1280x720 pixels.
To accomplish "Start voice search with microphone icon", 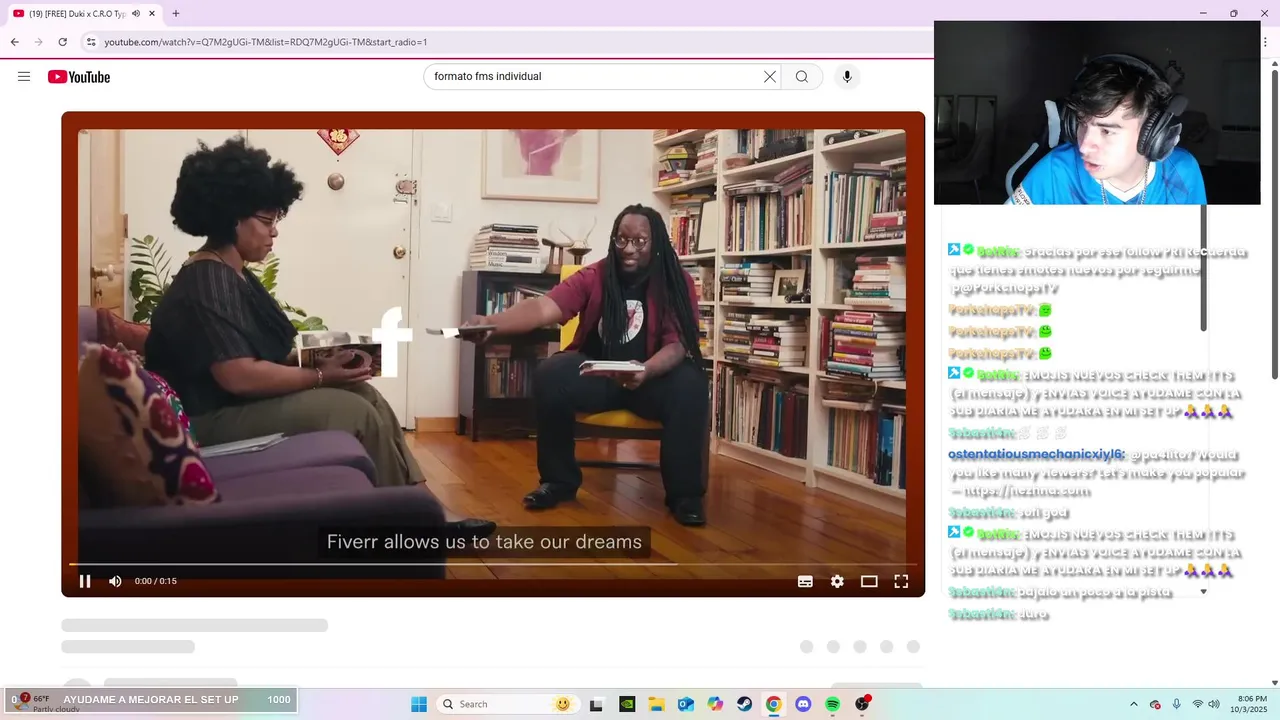I will click(x=847, y=77).
